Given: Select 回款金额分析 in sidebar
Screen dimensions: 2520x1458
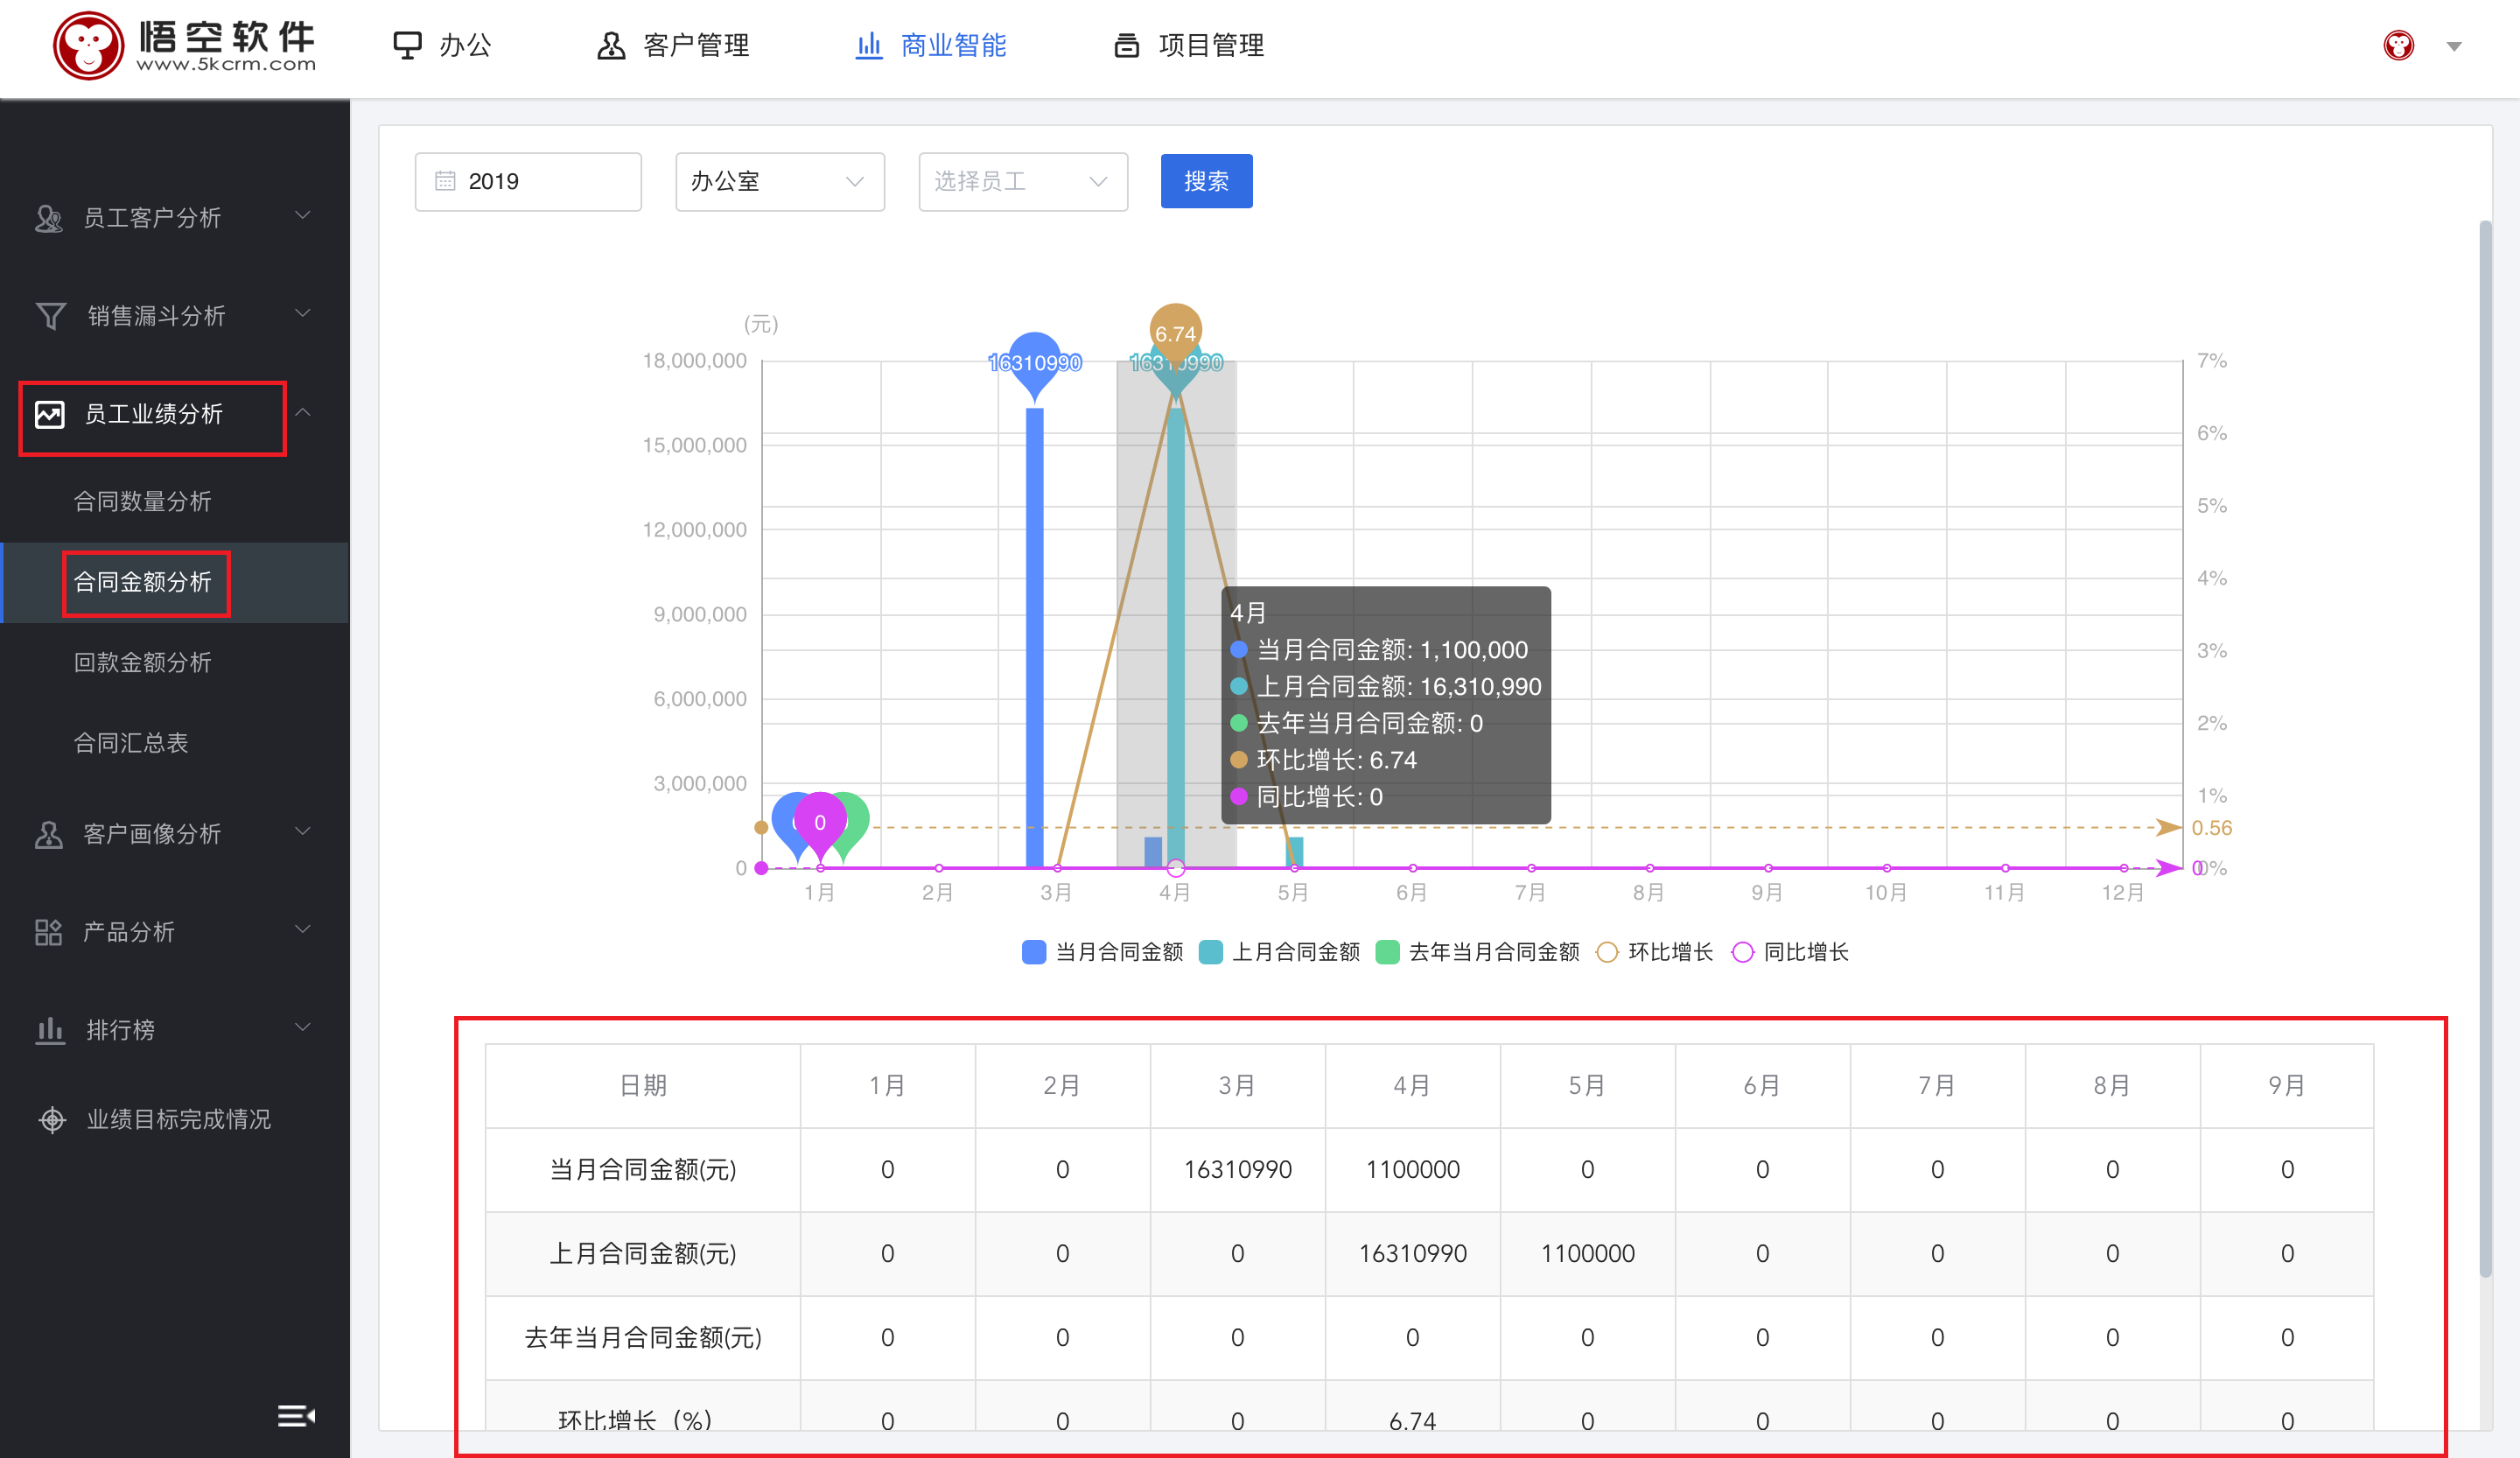Looking at the screenshot, I should coord(143,662).
